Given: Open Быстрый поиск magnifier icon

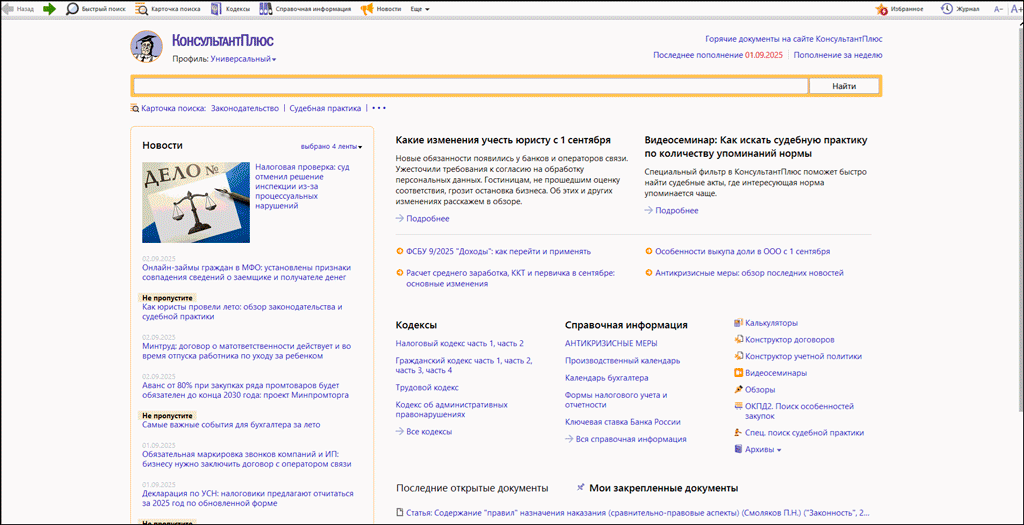Looking at the screenshot, I should 72,9.
